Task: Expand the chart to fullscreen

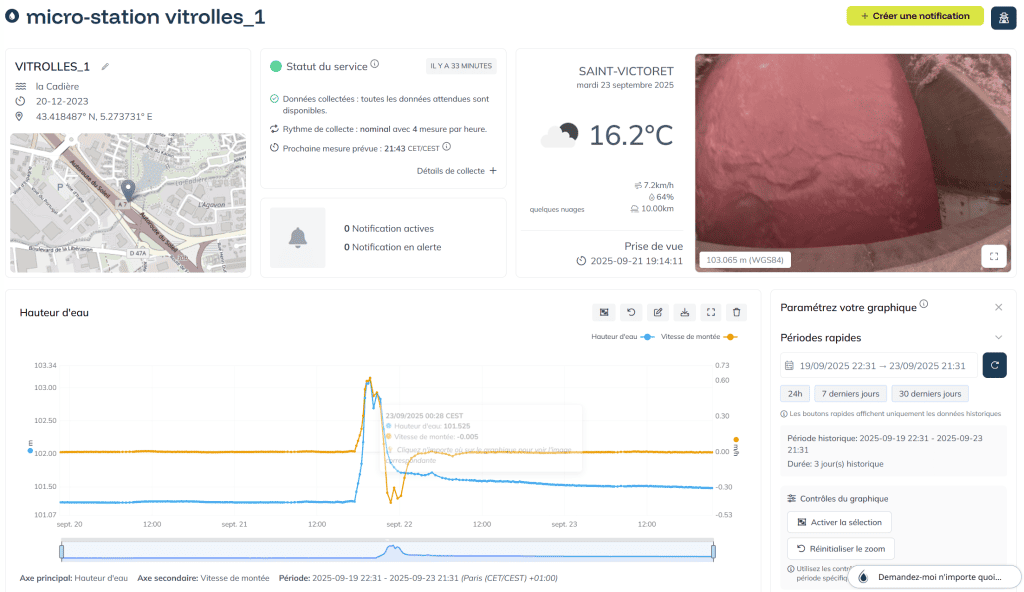Action: [x=710, y=312]
